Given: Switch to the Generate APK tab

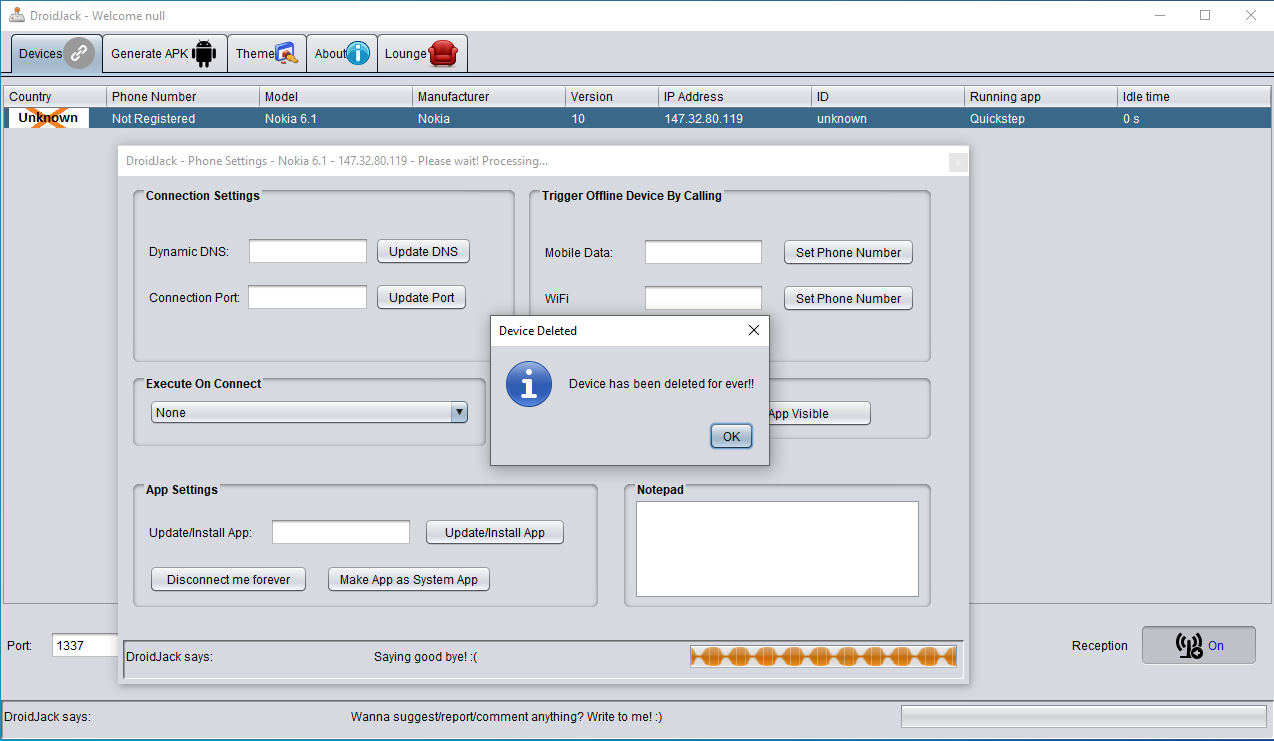Looking at the screenshot, I should click(164, 54).
